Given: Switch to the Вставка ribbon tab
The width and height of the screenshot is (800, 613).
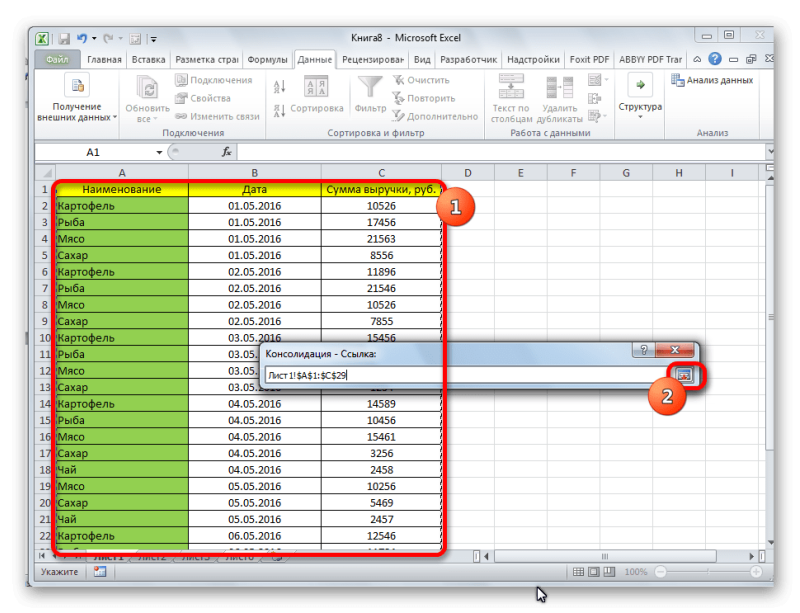Looking at the screenshot, I should point(148,60).
